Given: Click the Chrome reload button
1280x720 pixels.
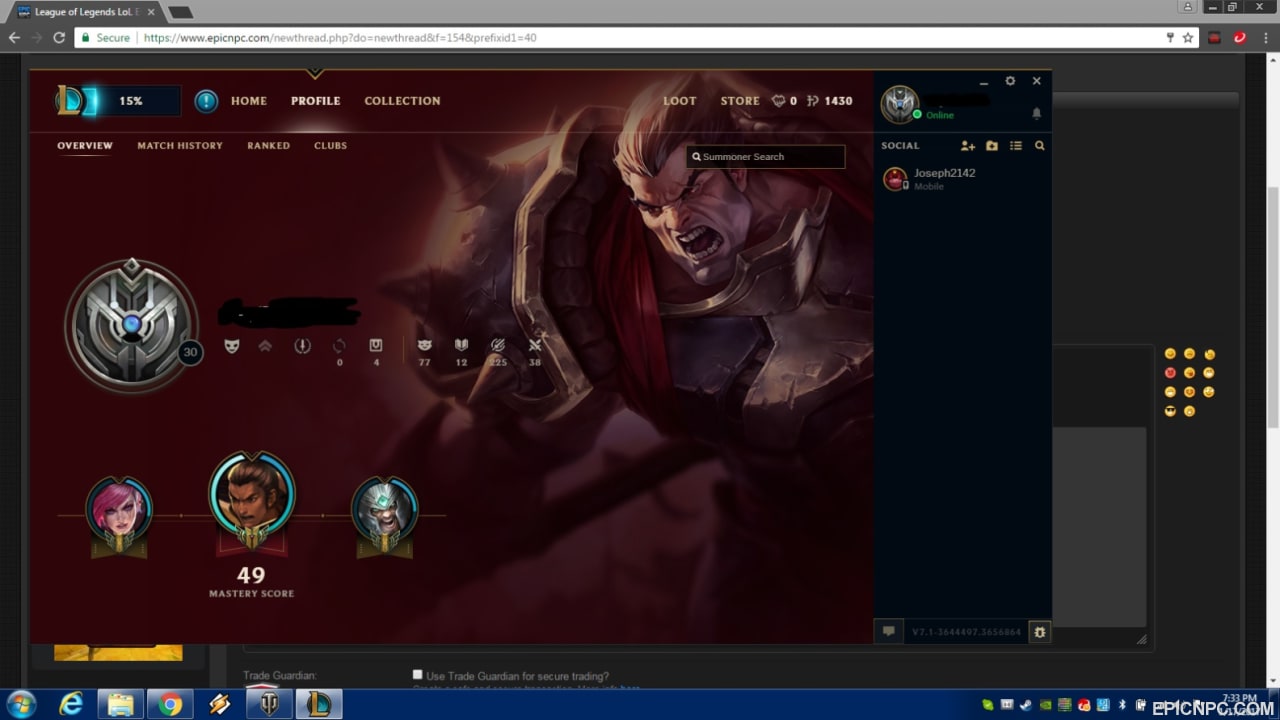Looking at the screenshot, I should click(x=59, y=38).
